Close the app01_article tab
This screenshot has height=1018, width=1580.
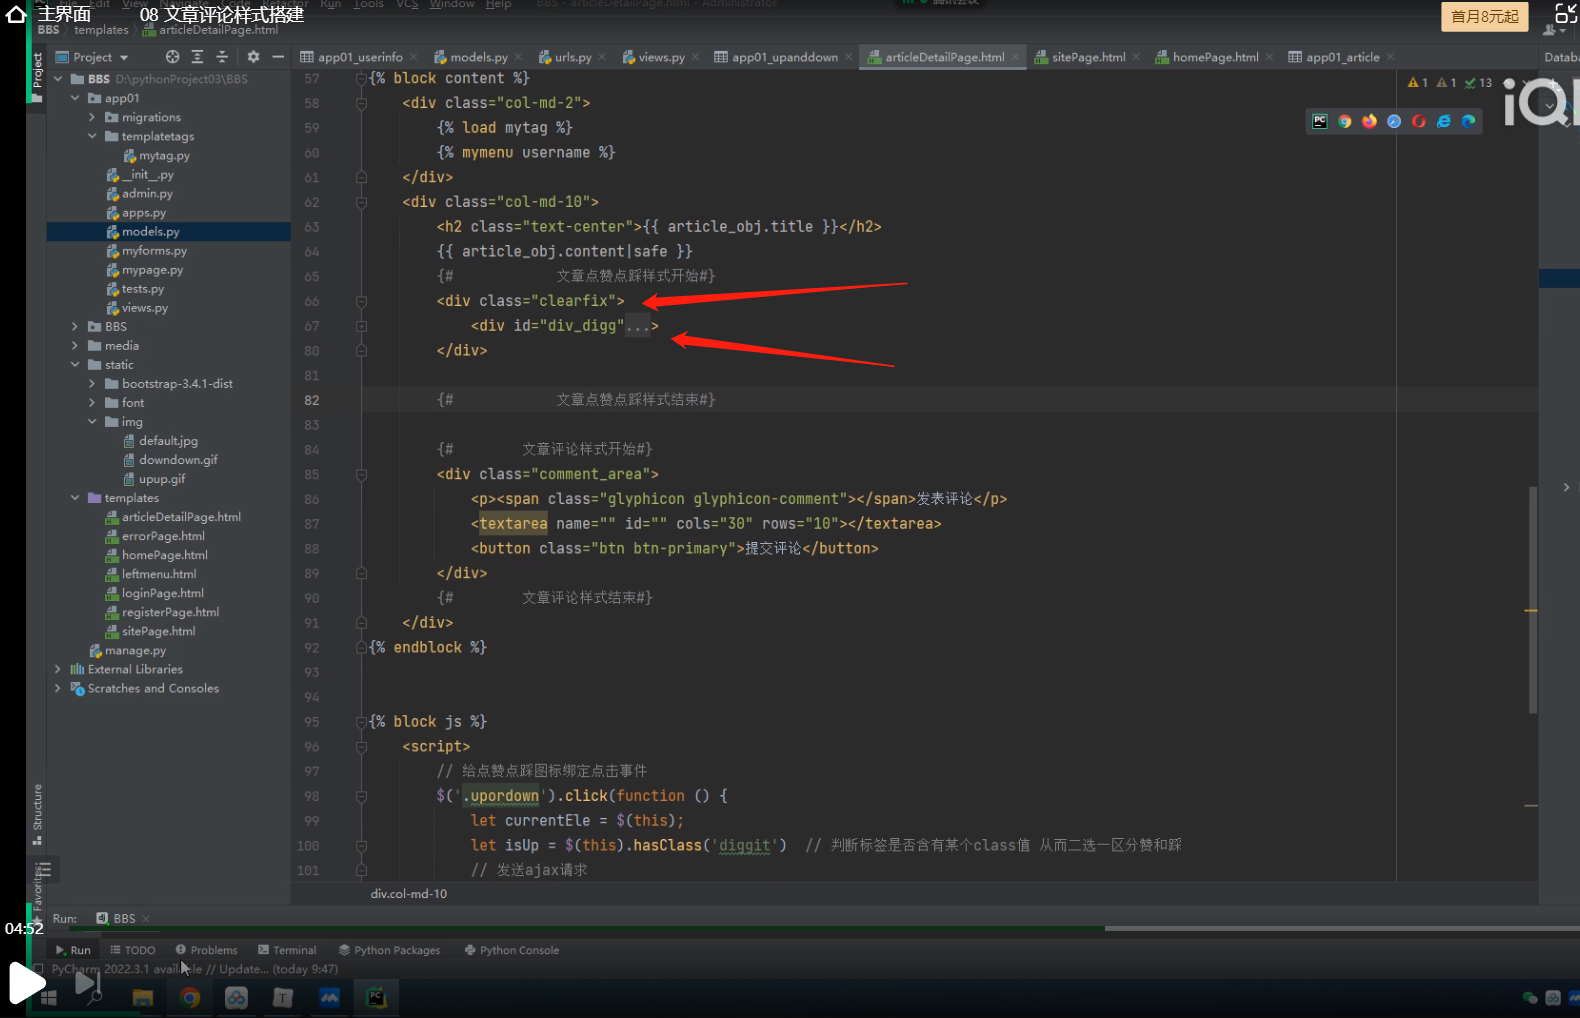pos(1390,57)
